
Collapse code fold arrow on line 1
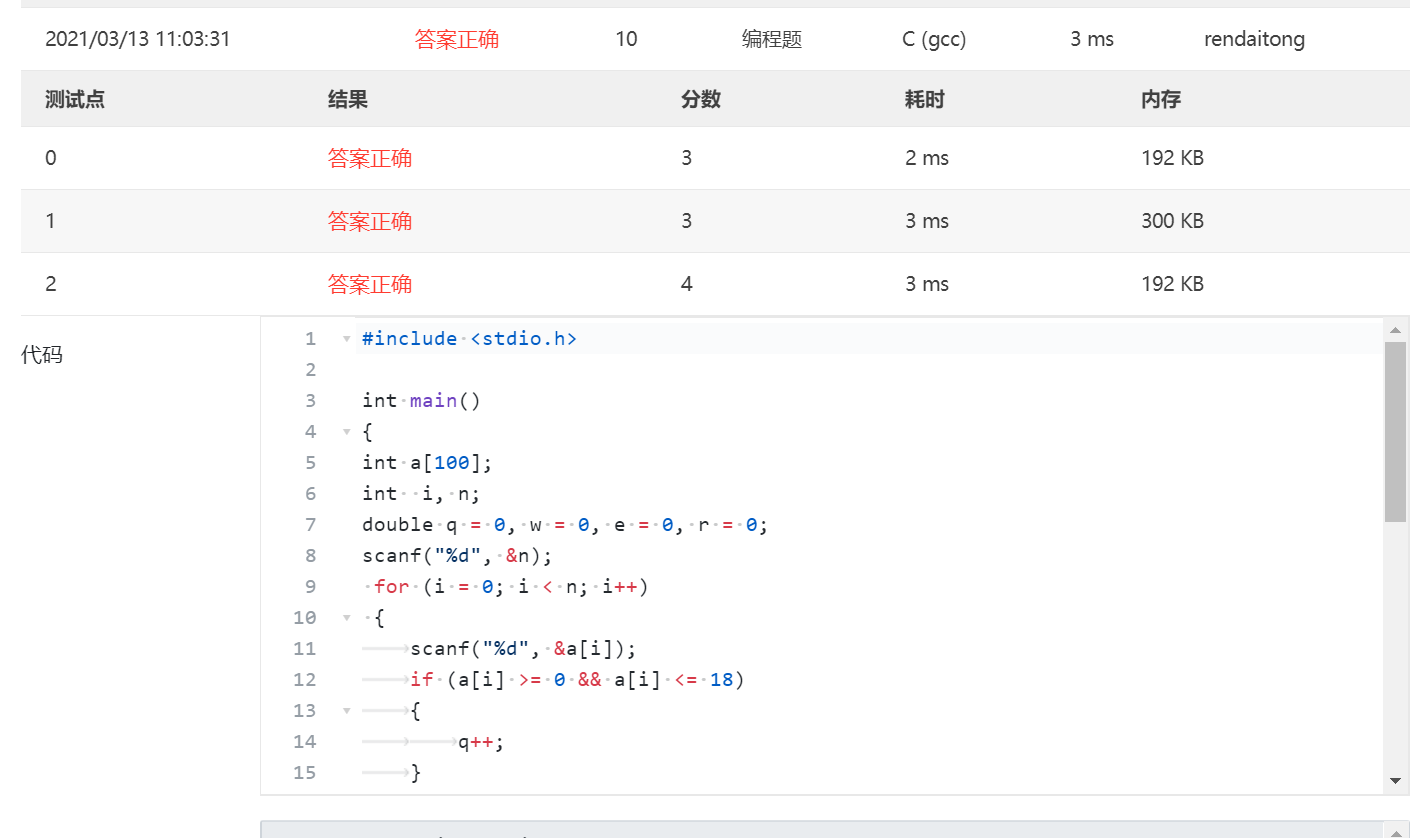[x=347, y=339]
